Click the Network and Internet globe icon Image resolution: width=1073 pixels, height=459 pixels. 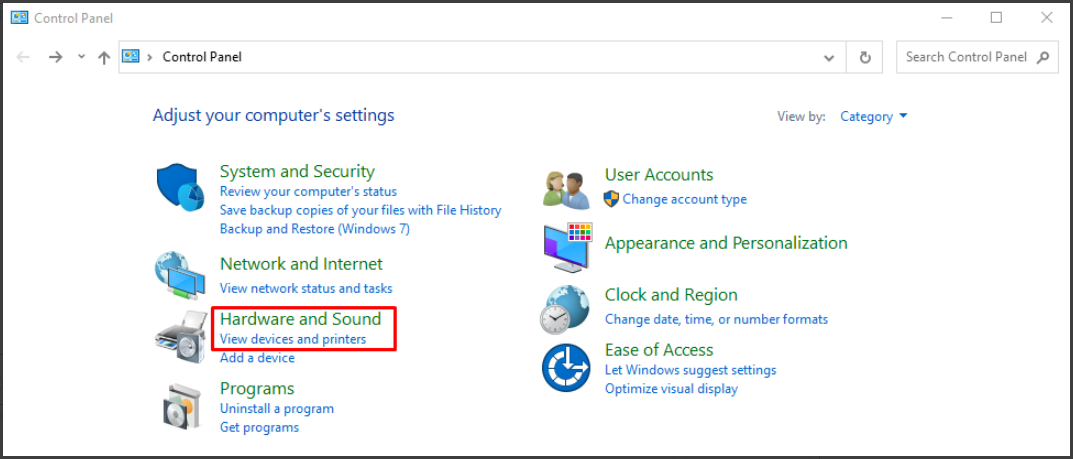(179, 275)
